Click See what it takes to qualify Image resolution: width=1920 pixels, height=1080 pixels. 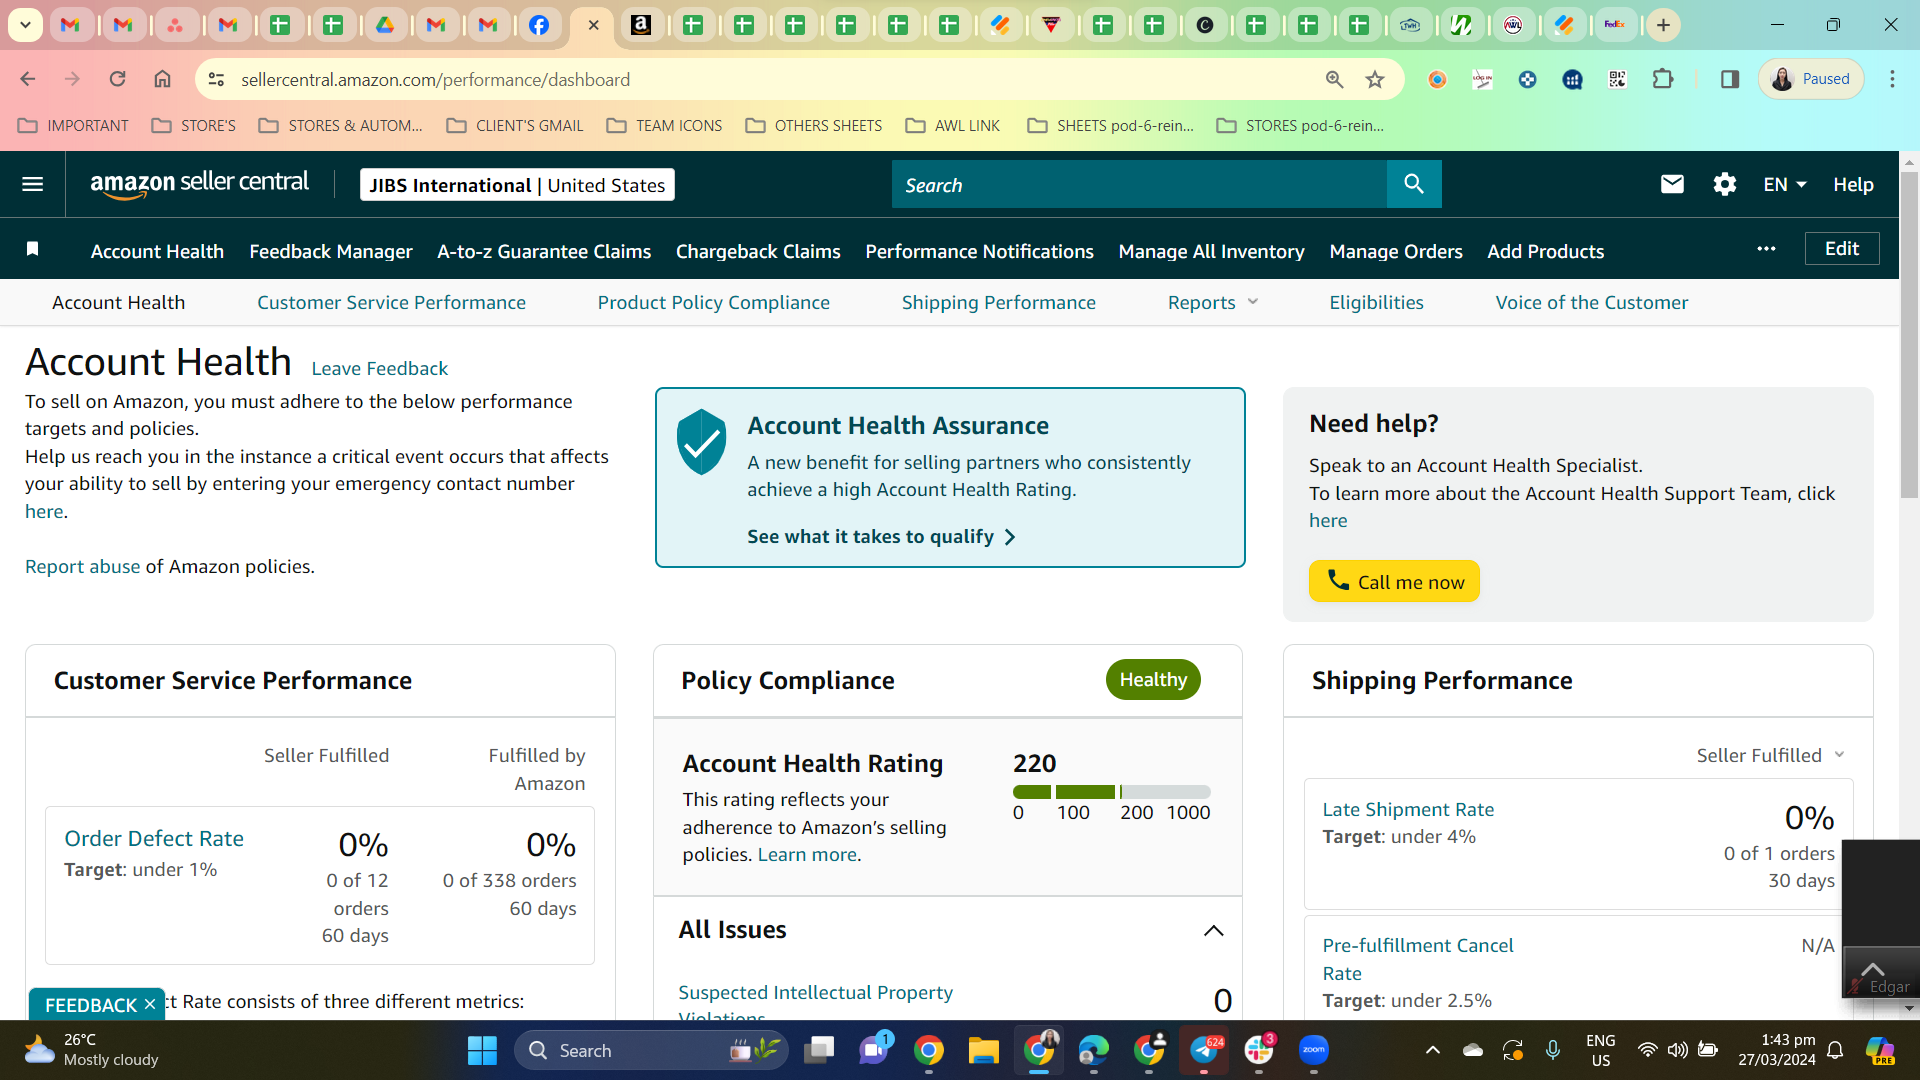[881, 536]
